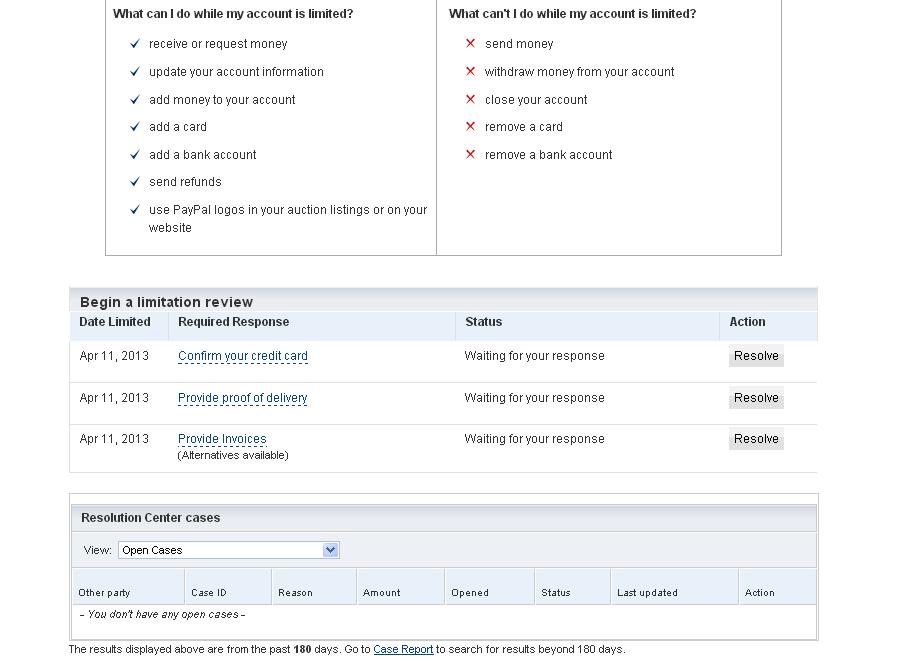
Task: Open the 'Provide Invoices' link
Action: (222, 439)
